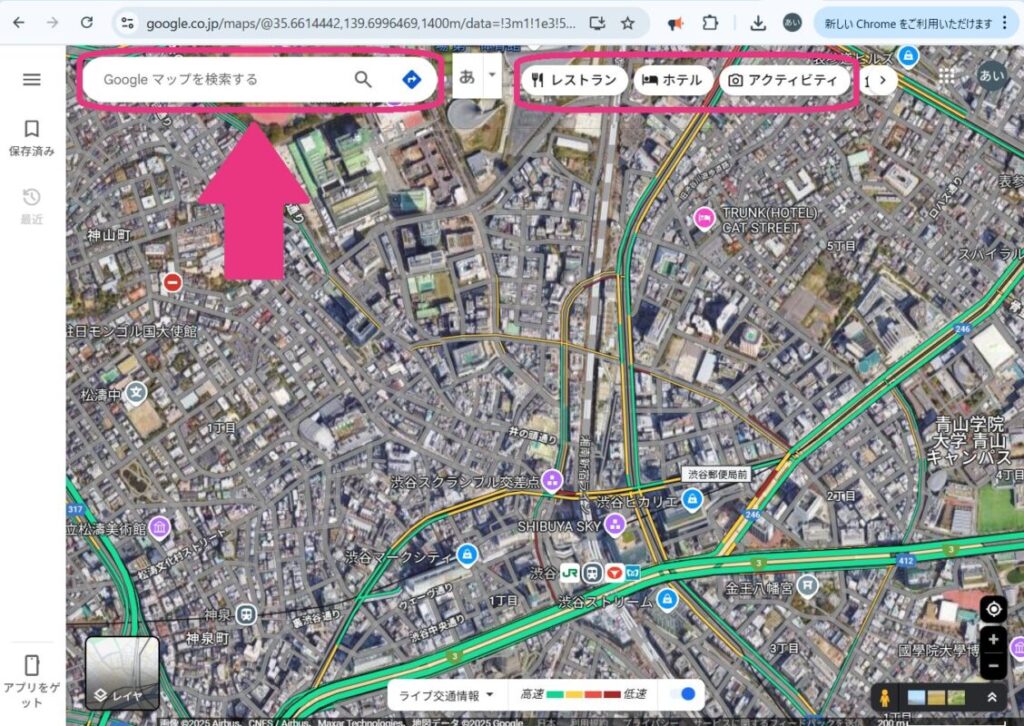Reload the page
Screen dimensions: 1024x726
(x=87, y=23)
